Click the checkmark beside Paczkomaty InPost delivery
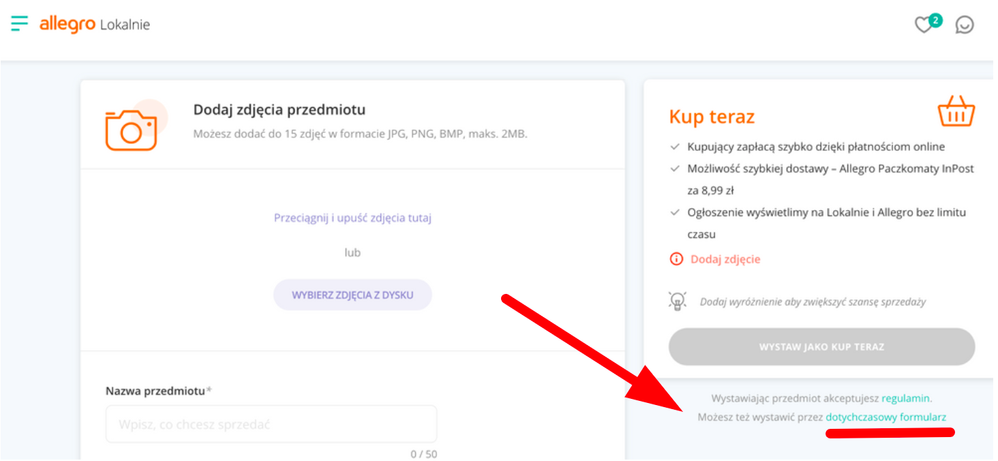 point(675,169)
